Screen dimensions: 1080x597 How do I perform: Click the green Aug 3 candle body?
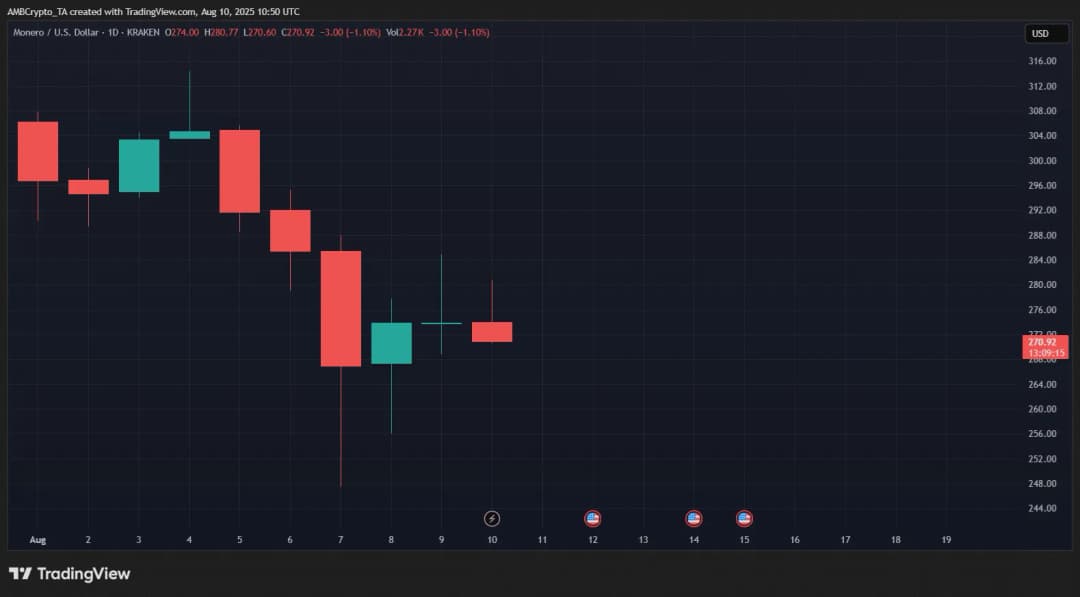(x=139, y=165)
